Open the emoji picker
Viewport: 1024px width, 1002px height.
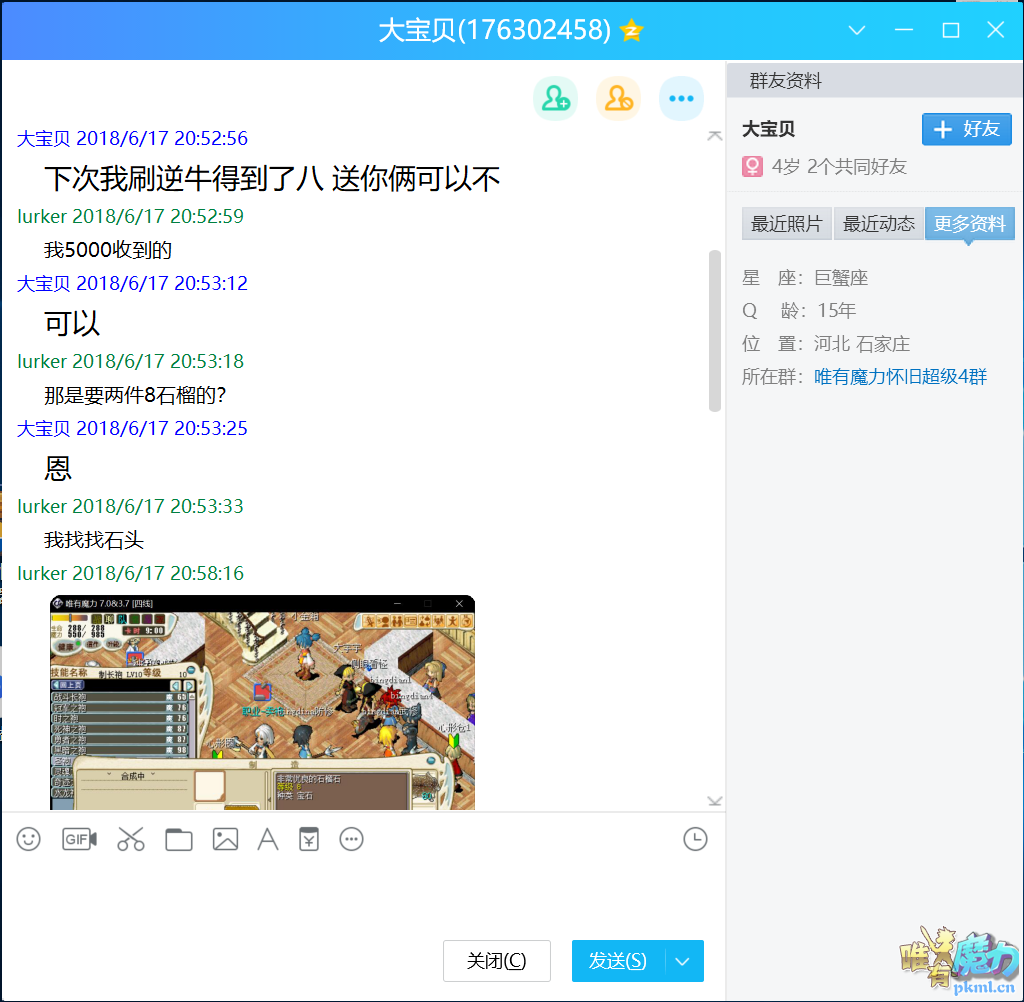[29, 839]
